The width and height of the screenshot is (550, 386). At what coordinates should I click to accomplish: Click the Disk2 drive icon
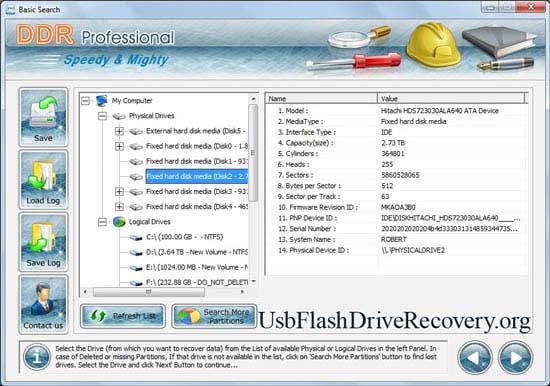(x=136, y=177)
